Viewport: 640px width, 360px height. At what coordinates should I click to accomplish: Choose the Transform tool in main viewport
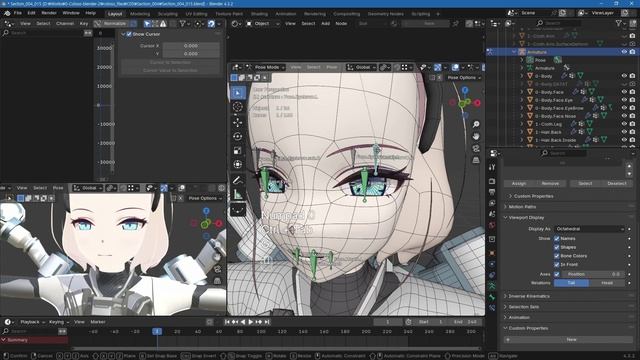tap(238, 164)
